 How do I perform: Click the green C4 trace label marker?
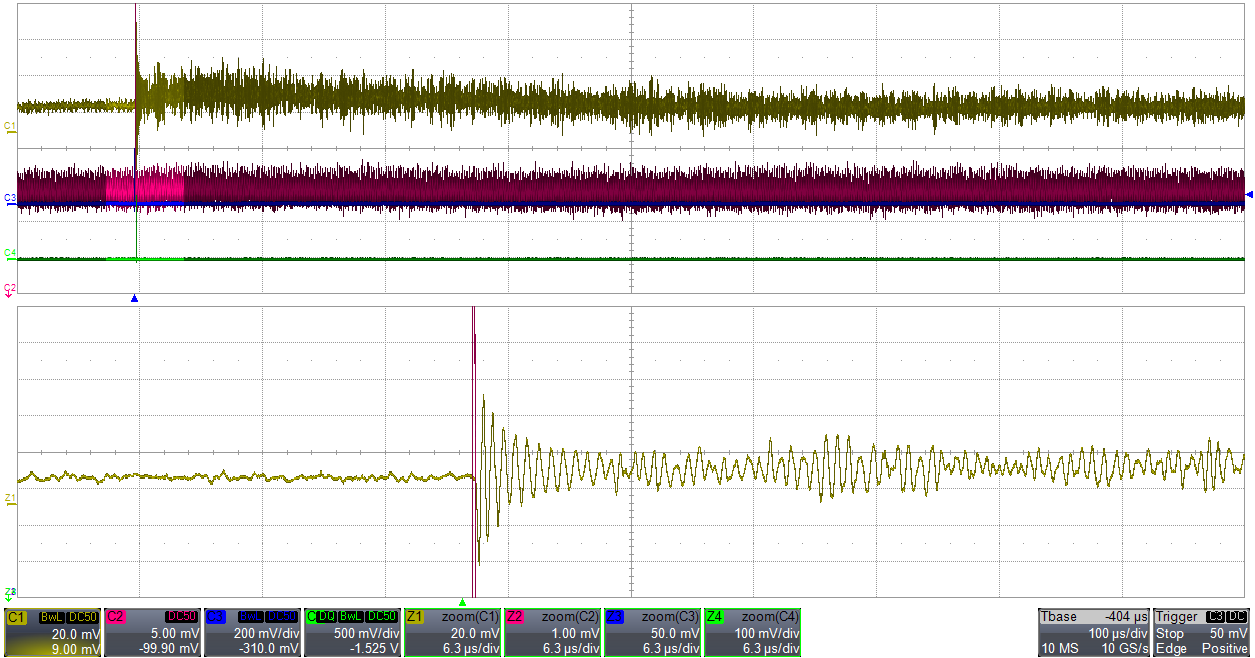tap(9, 253)
